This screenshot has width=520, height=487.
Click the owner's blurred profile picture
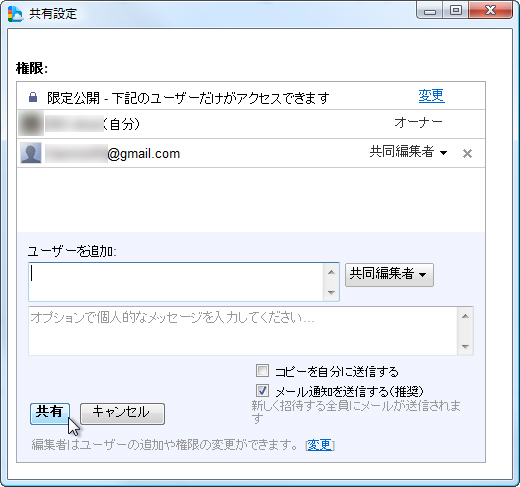point(31,123)
